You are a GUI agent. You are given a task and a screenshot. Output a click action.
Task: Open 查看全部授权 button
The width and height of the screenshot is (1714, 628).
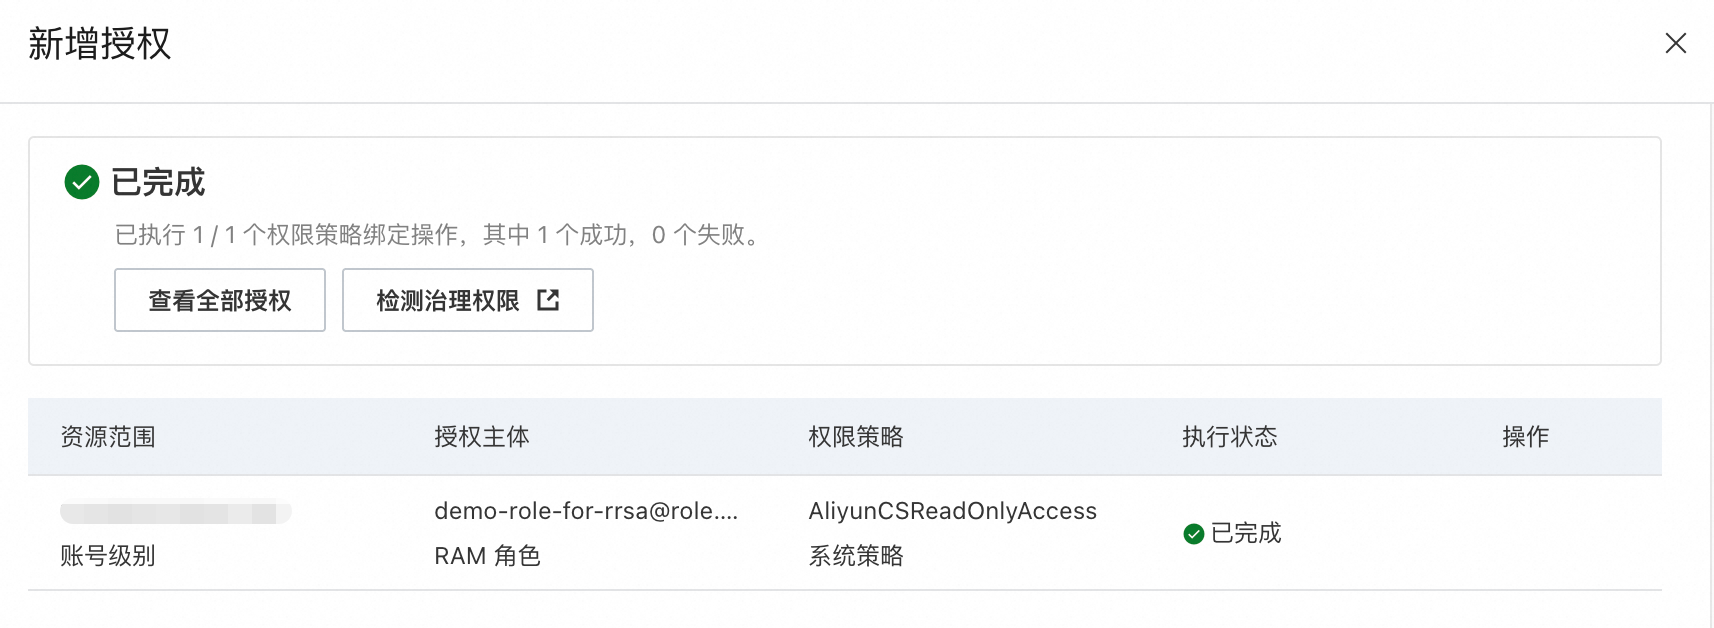coord(220,300)
